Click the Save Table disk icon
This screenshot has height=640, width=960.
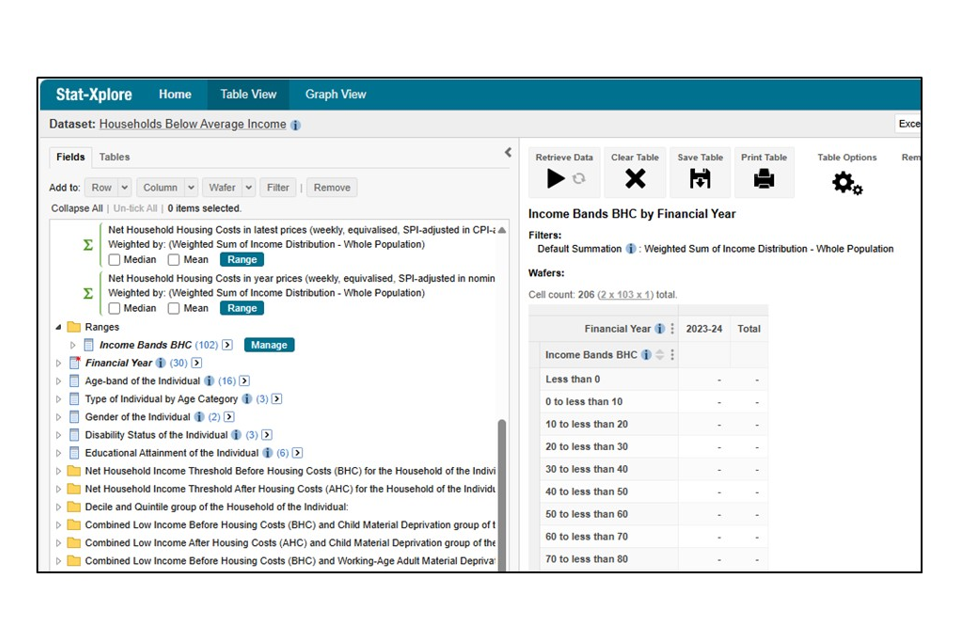700,179
